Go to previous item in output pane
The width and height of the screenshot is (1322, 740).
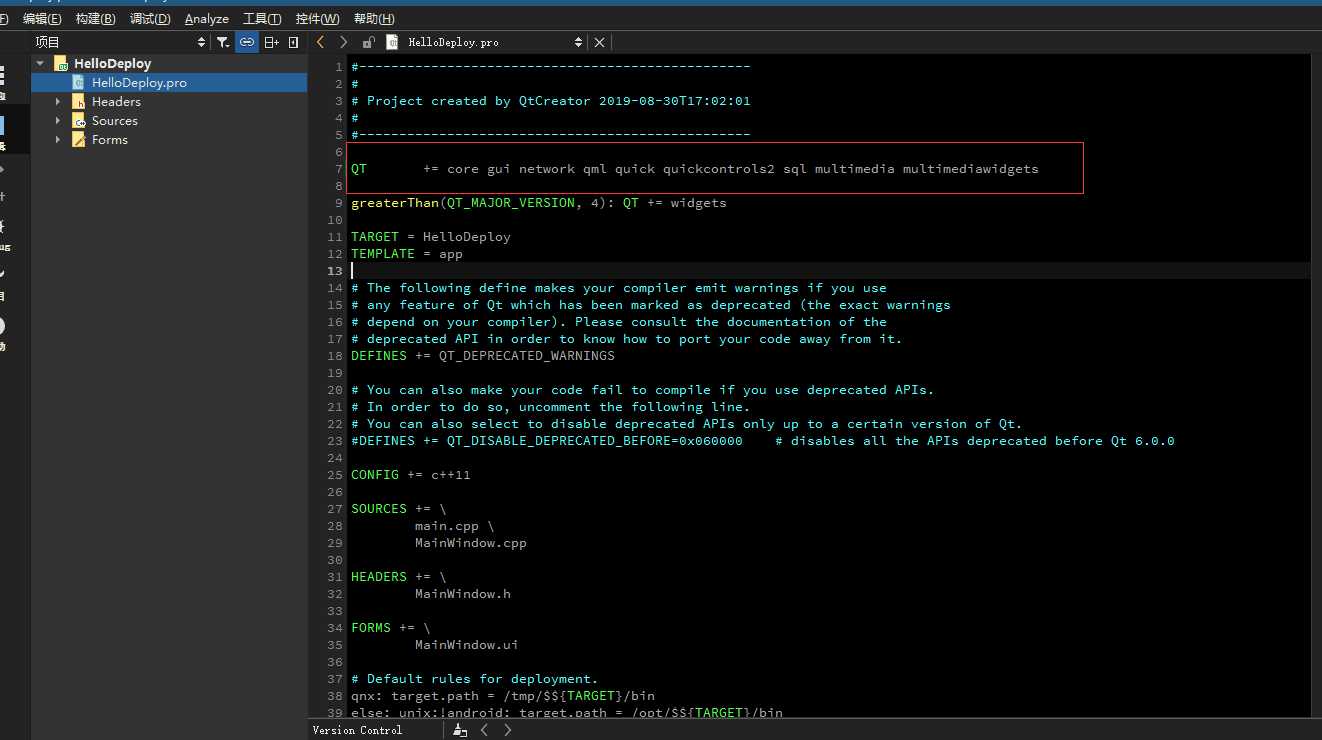pyautogui.click(x=485, y=730)
